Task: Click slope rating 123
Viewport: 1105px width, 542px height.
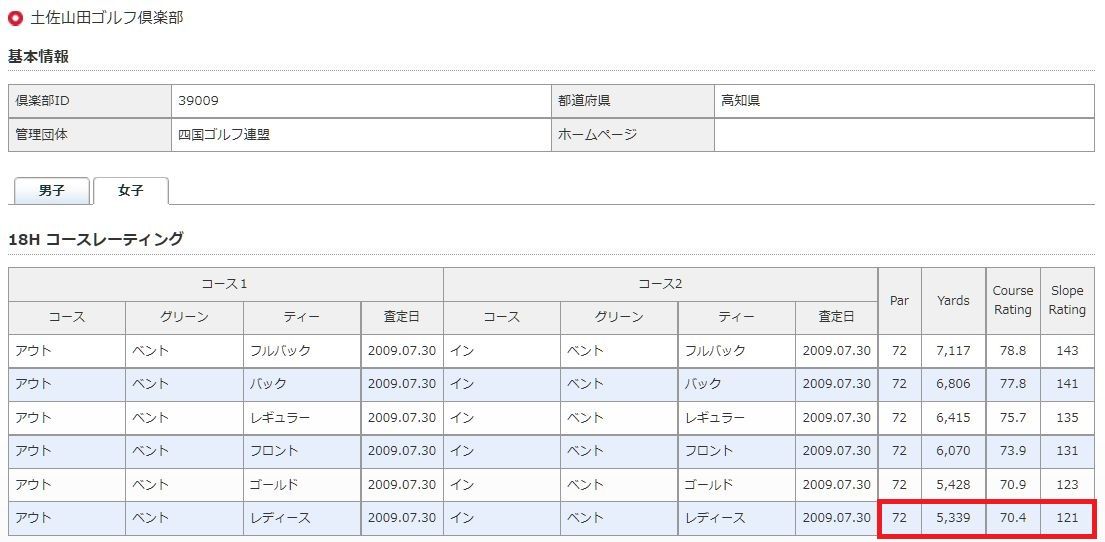Action: click(x=1067, y=484)
